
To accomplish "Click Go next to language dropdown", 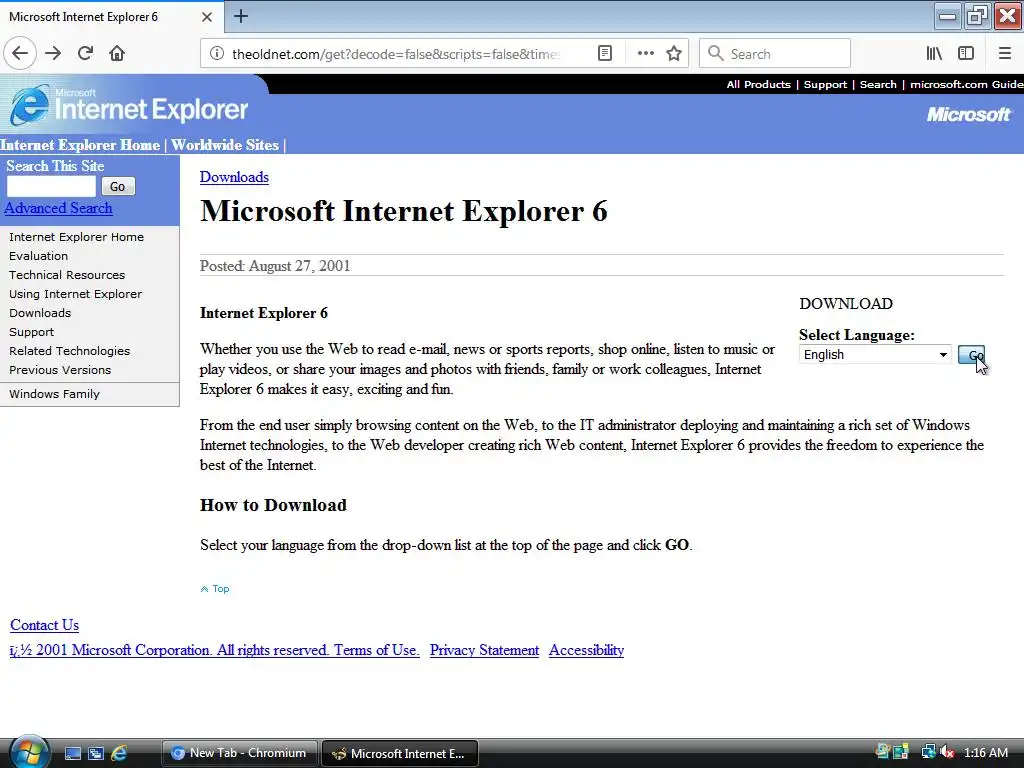I will click(971, 355).
